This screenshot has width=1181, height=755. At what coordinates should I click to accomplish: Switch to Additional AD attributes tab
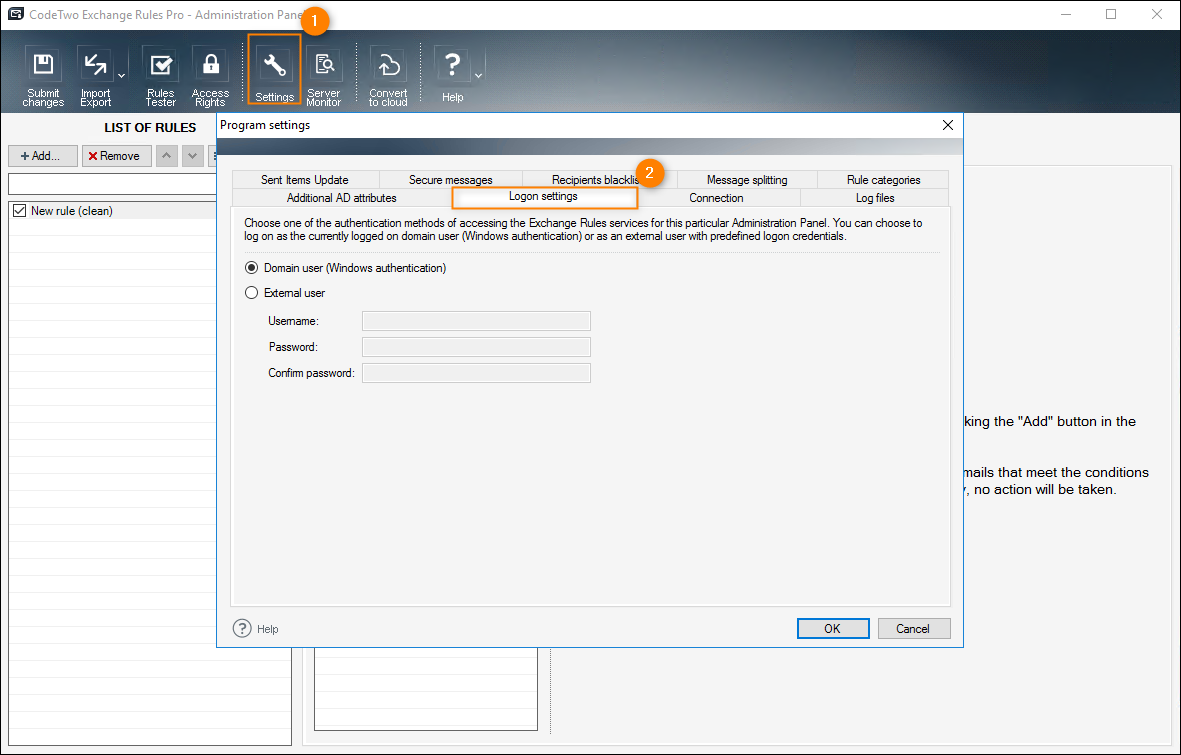point(342,197)
